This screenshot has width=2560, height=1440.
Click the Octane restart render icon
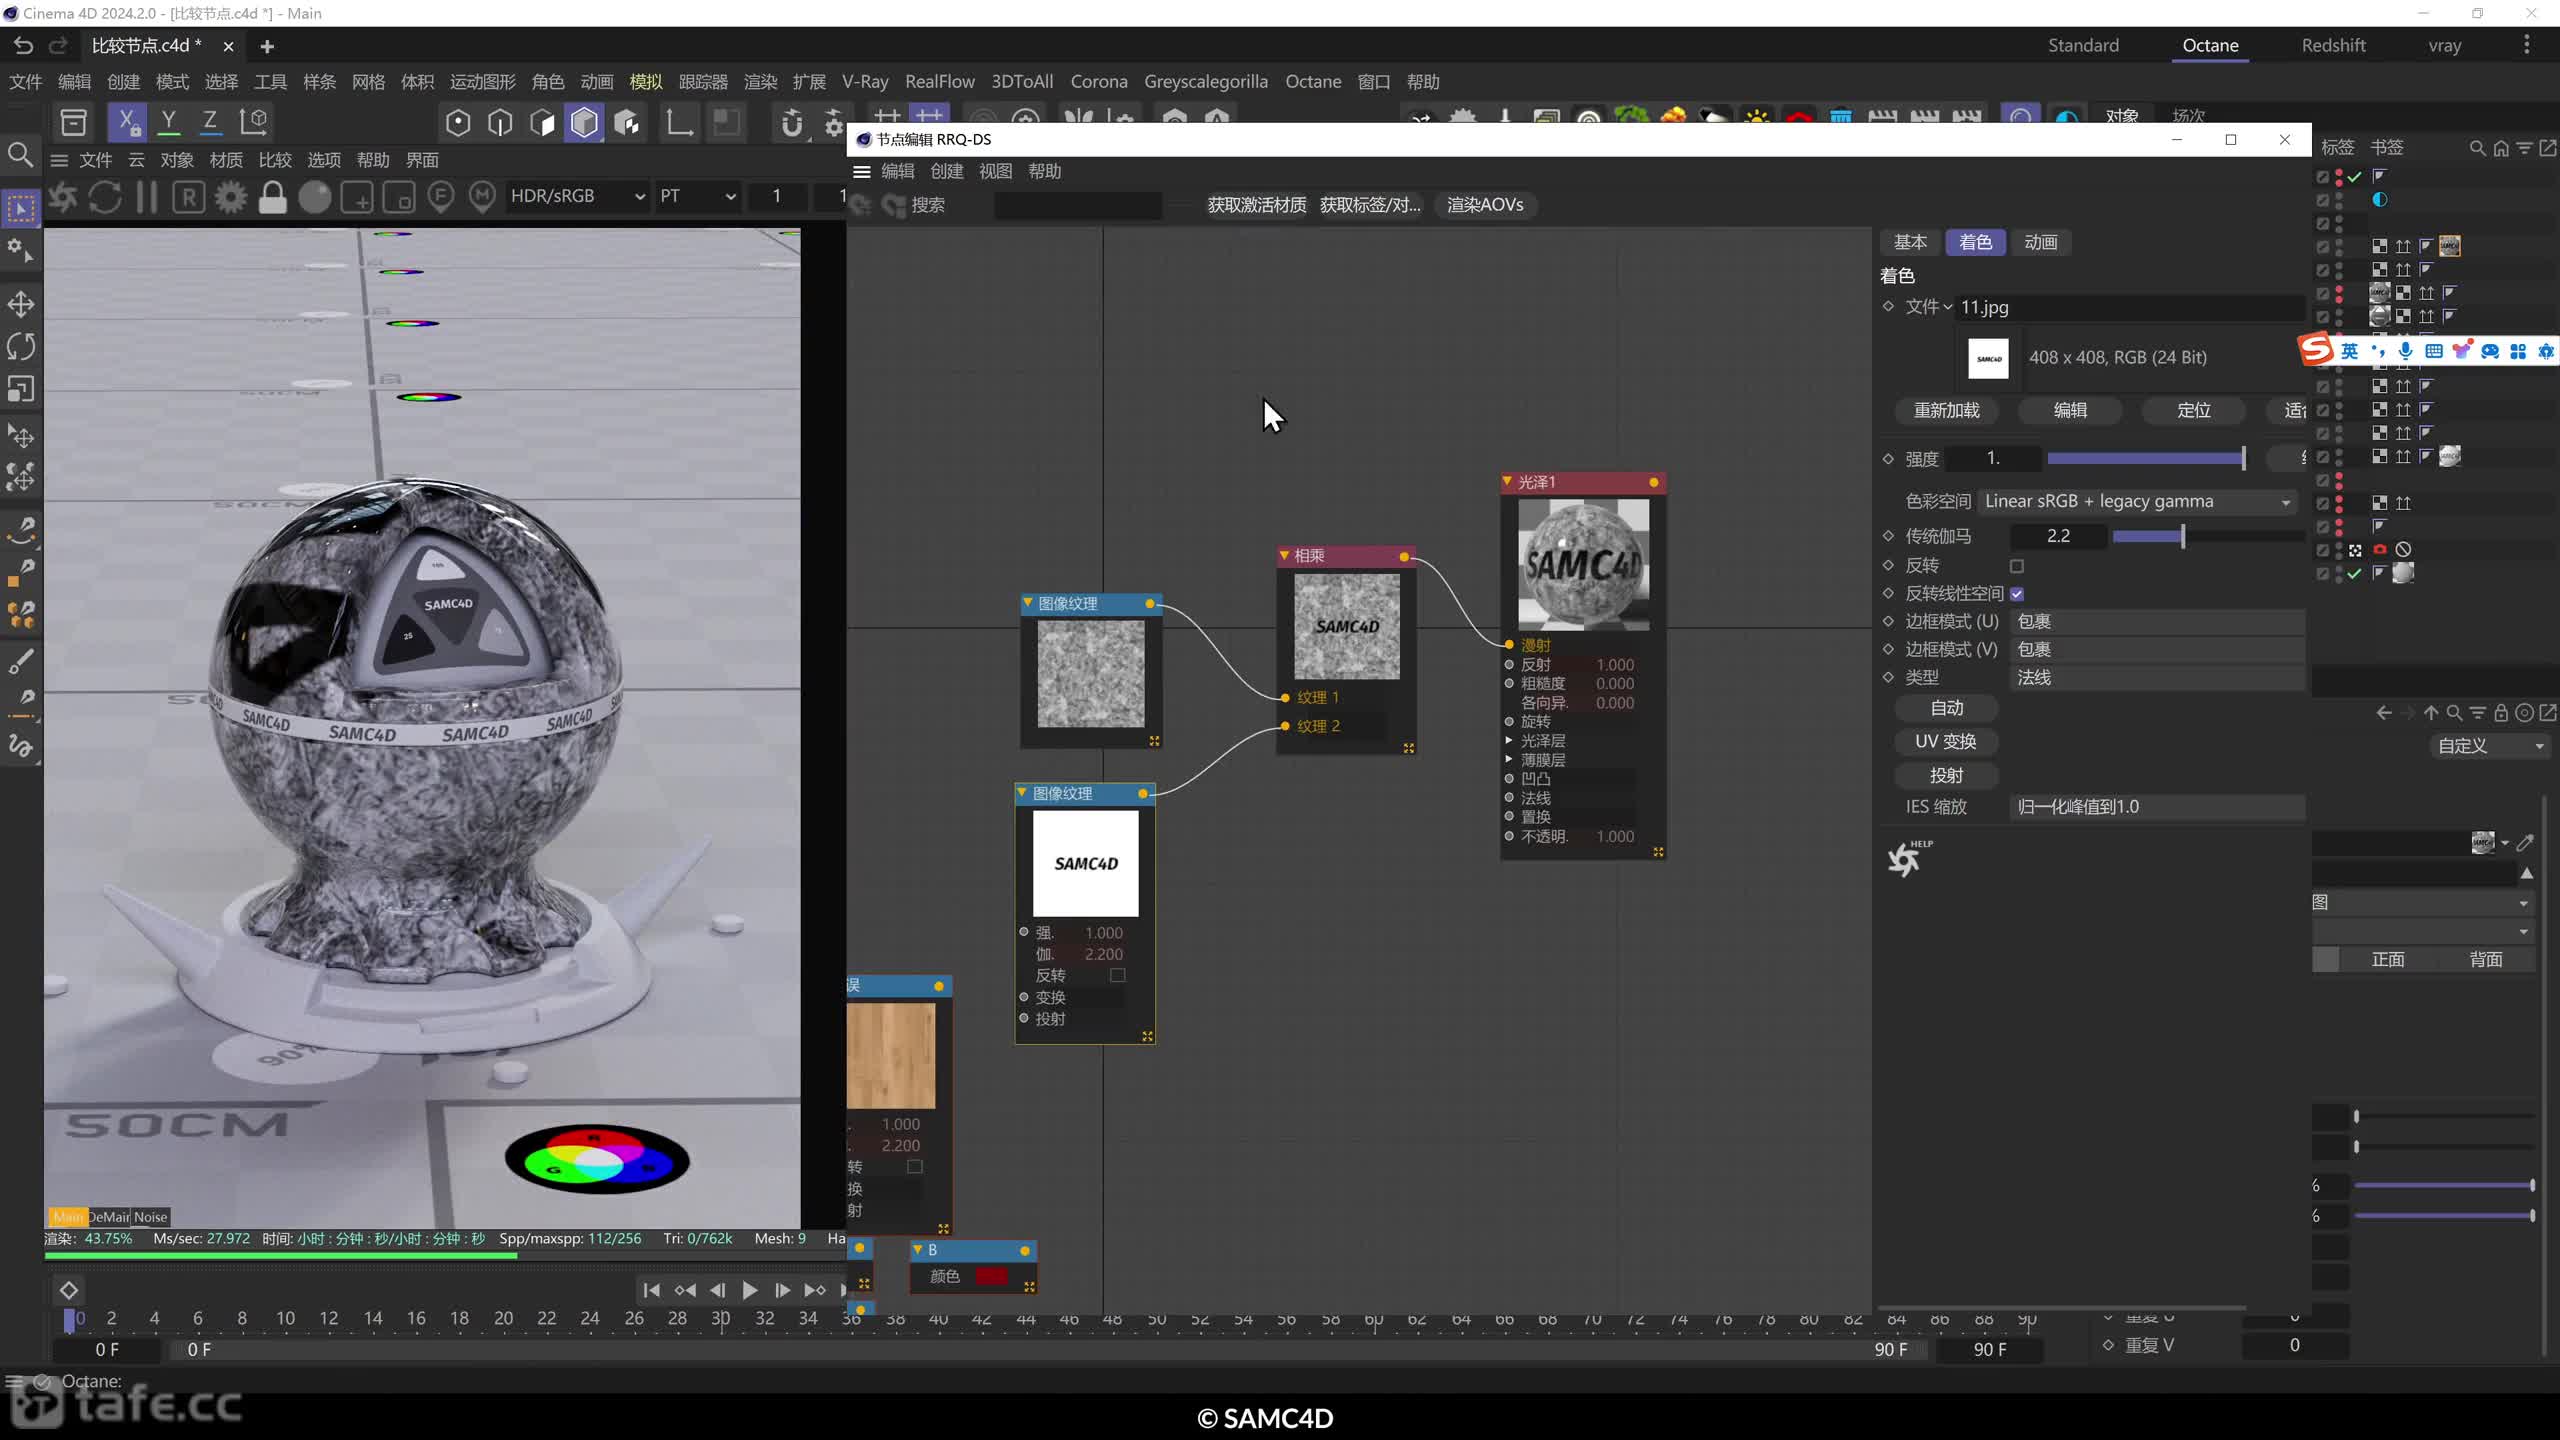tap(105, 197)
